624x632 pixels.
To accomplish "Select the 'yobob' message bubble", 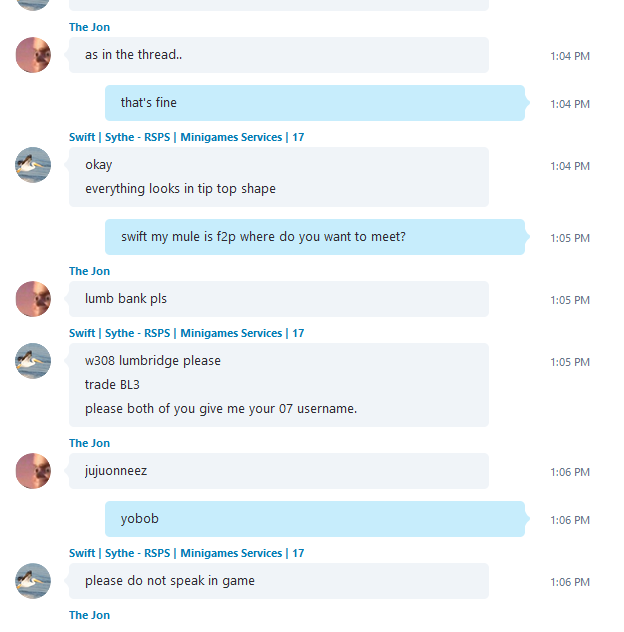I will click(315, 519).
